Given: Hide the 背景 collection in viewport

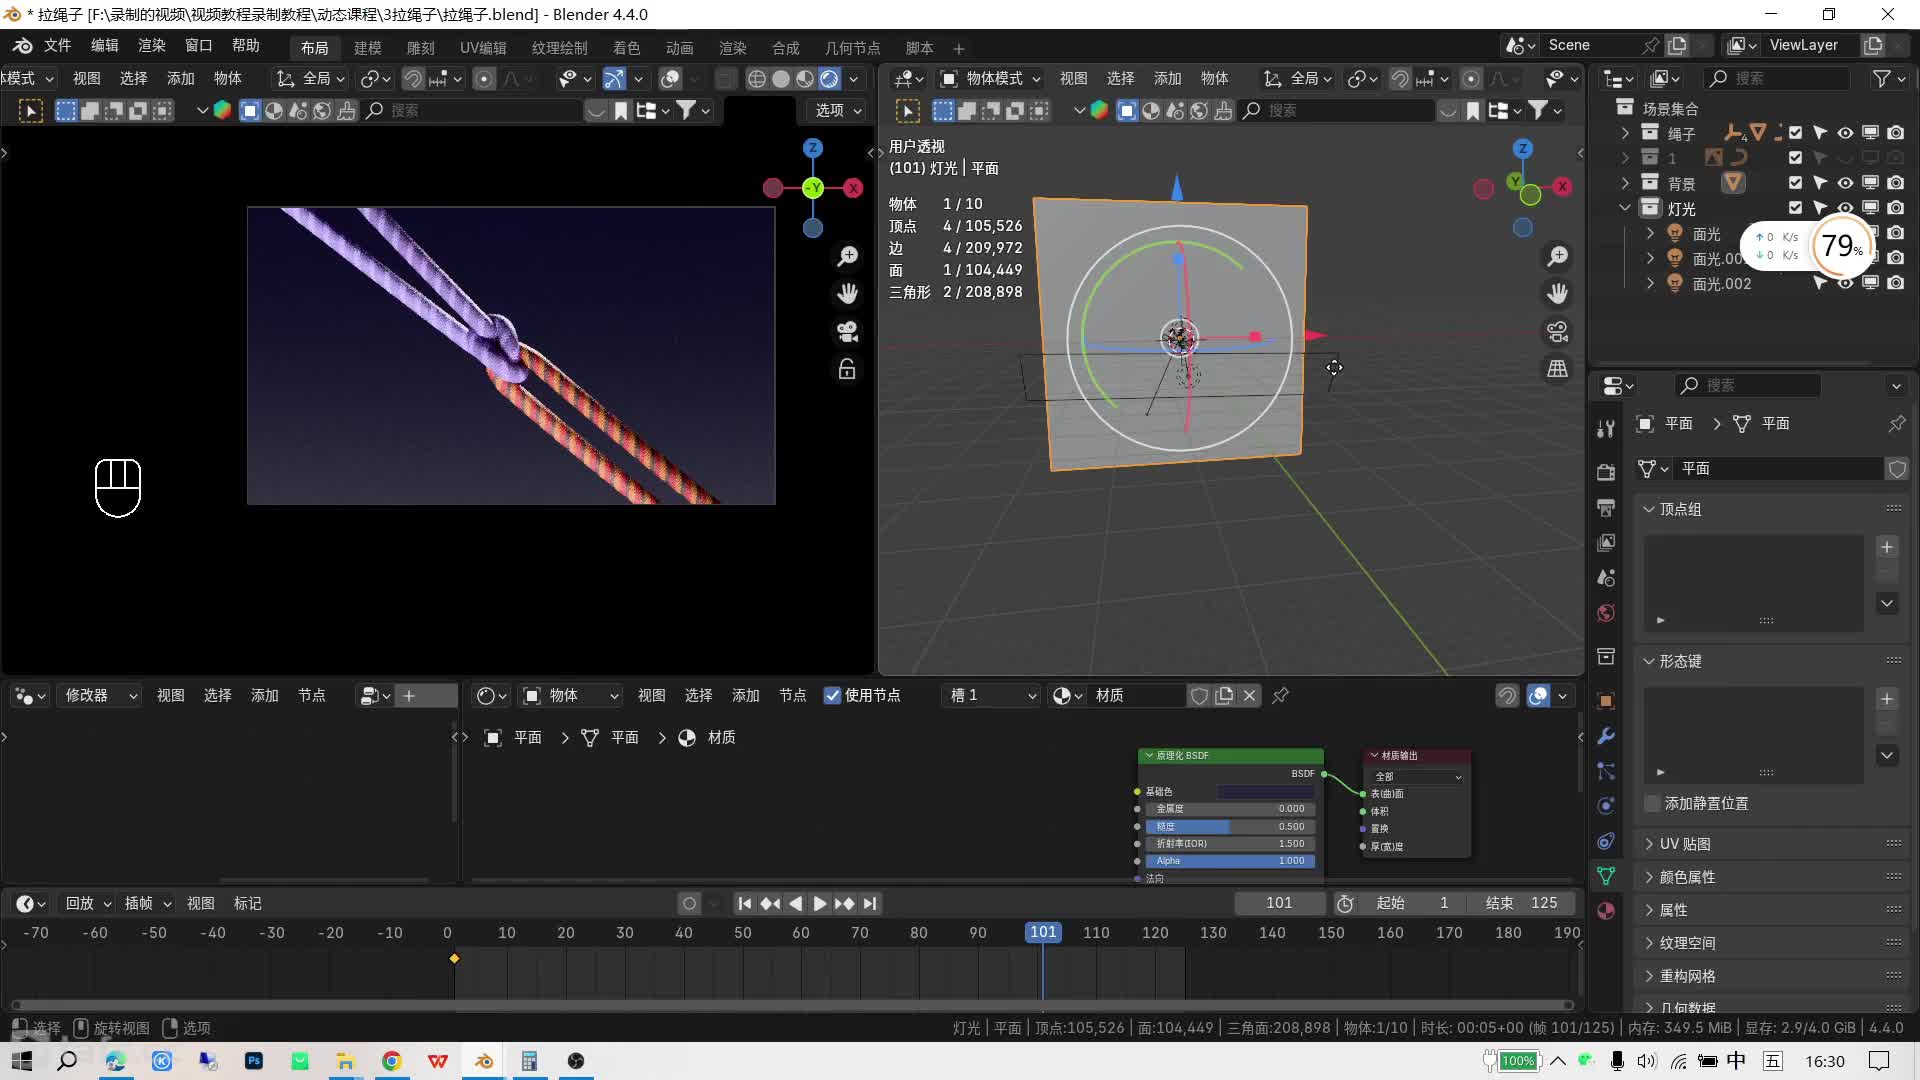Looking at the screenshot, I should click(1845, 182).
